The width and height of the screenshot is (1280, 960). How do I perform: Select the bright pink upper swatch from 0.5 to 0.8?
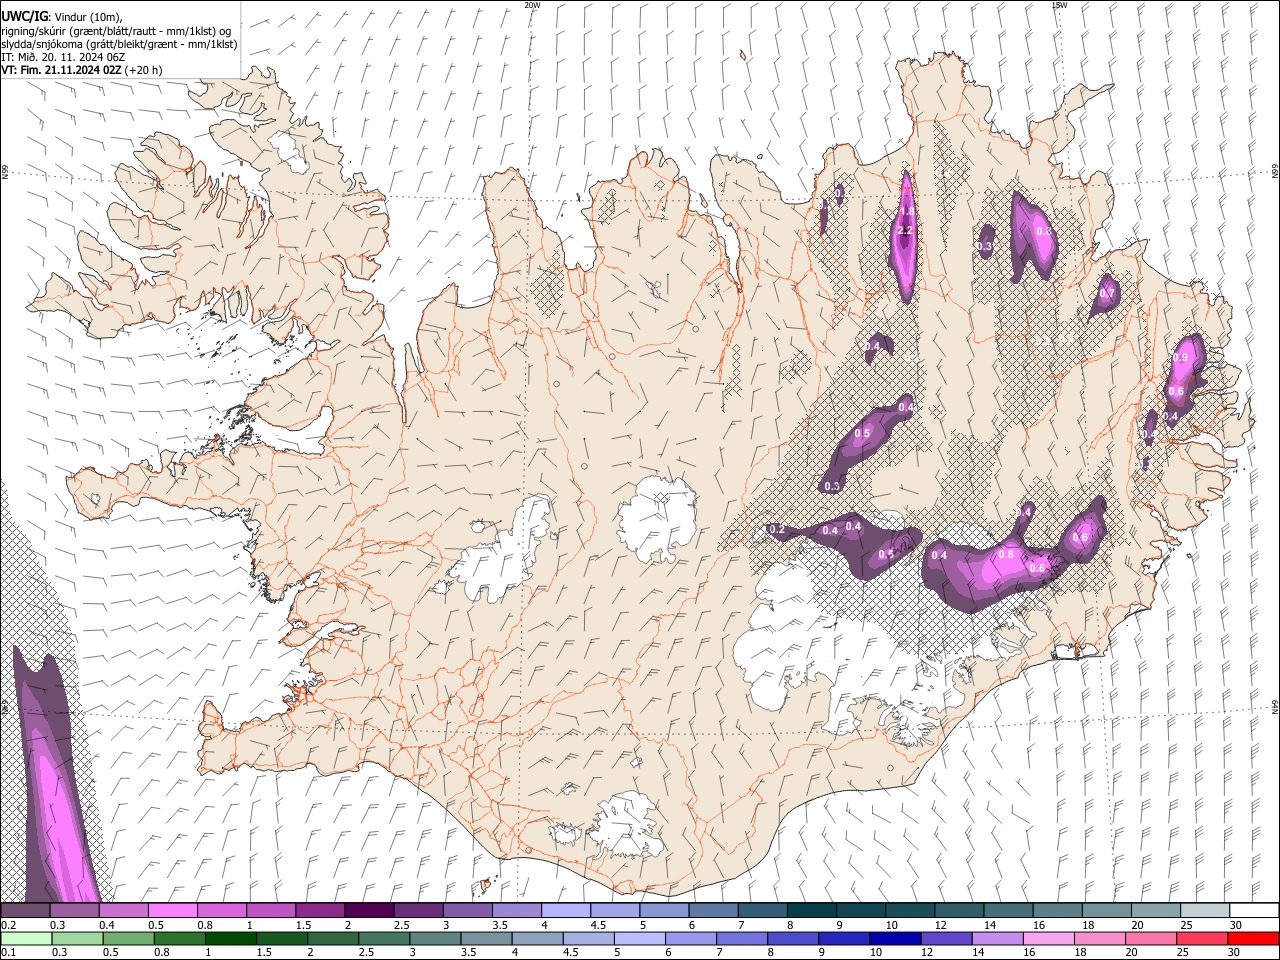coord(172,910)
